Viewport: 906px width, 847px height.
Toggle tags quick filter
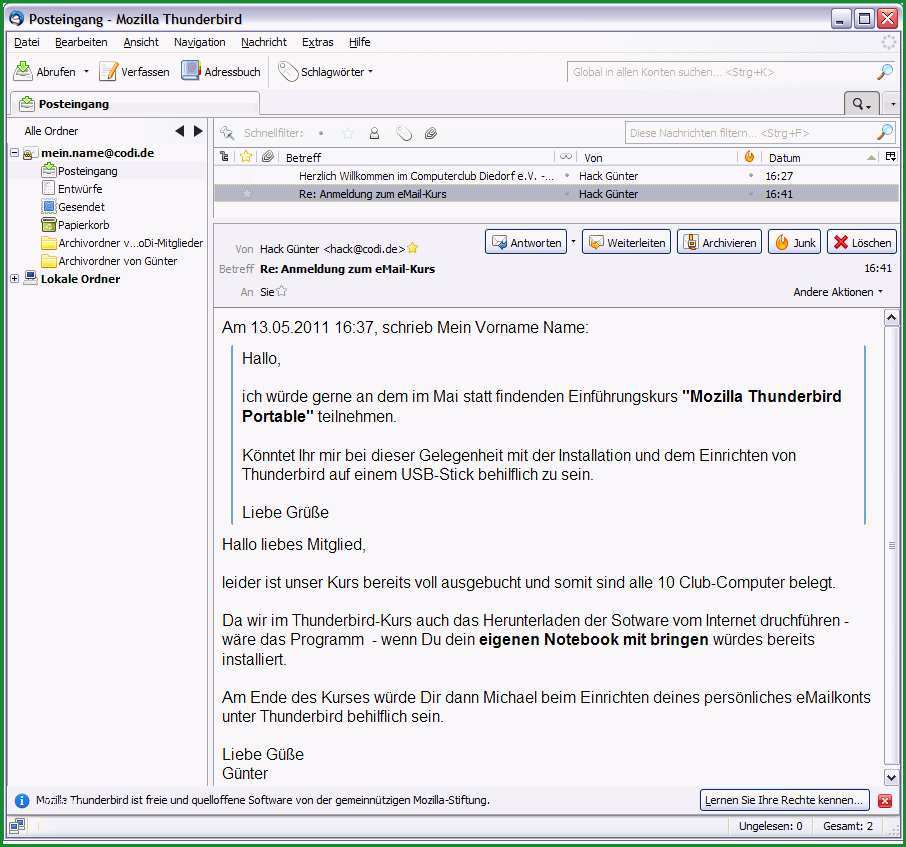[404, 133]
